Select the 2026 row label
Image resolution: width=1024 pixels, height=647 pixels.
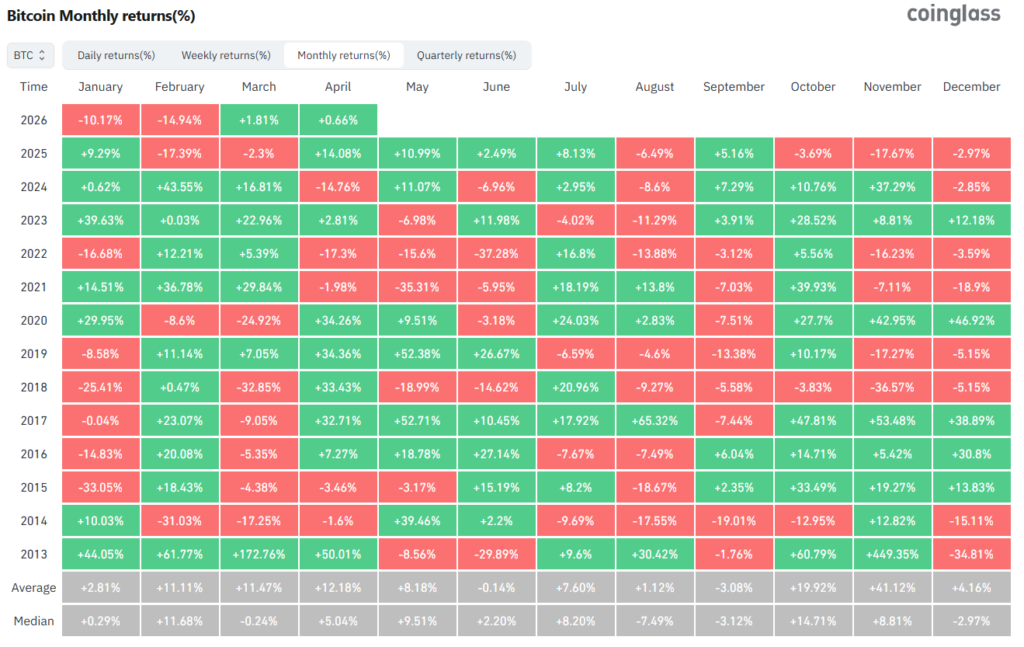tap(34, 120)
